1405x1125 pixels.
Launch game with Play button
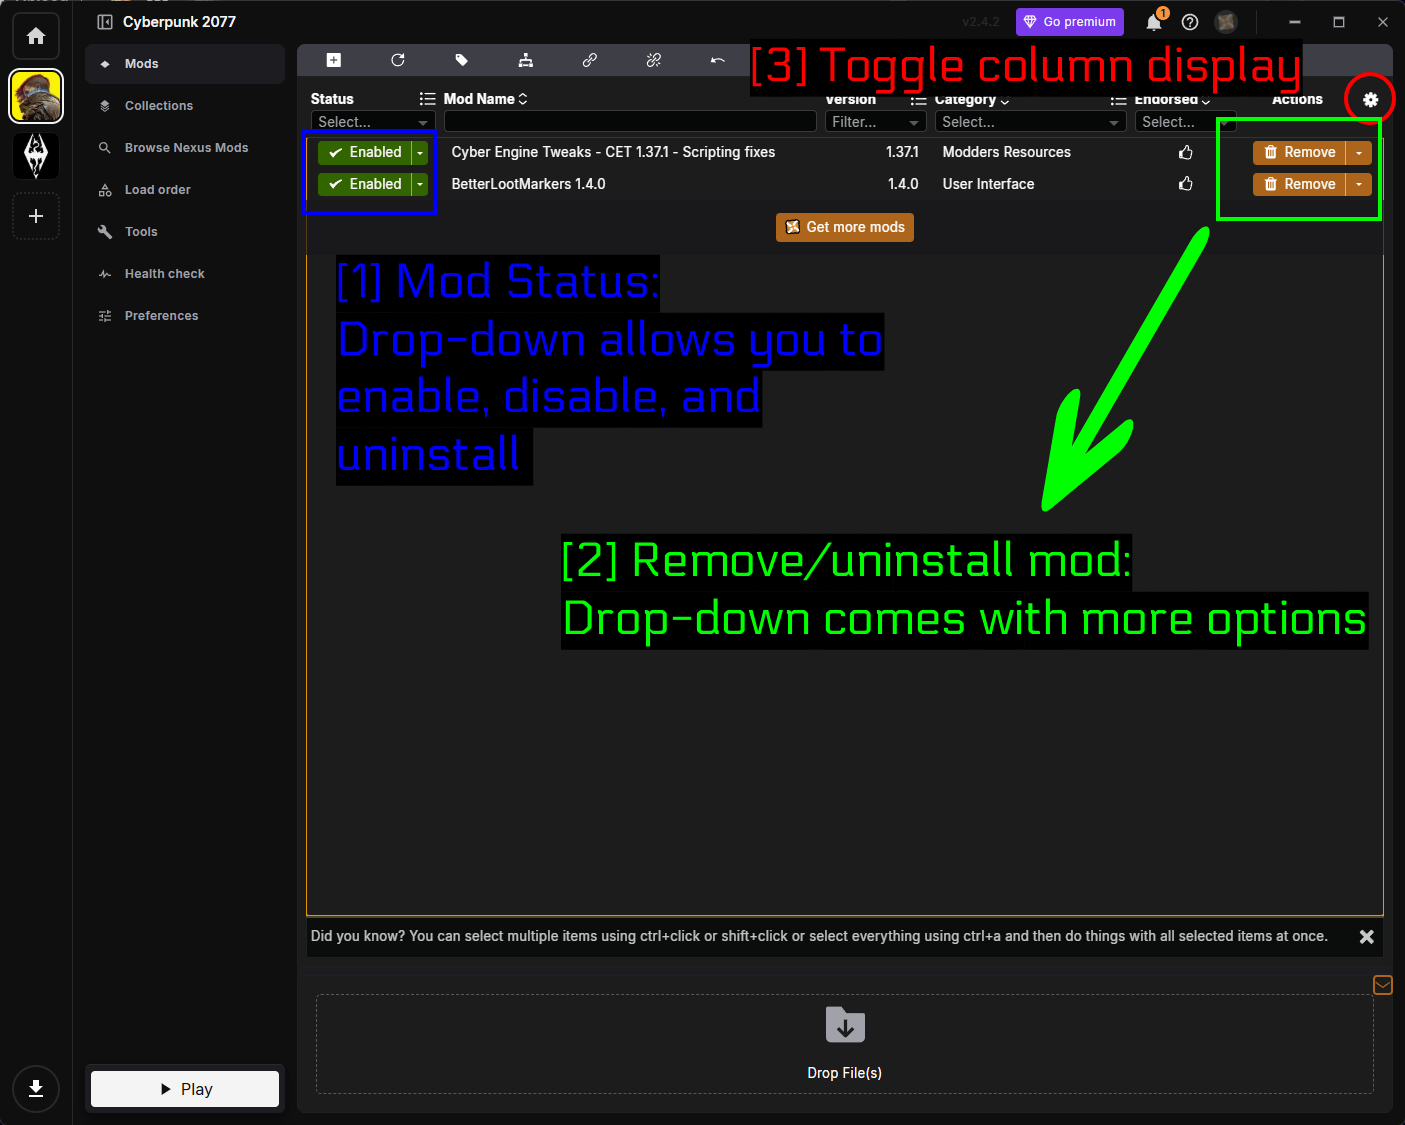(x=185, y=1089)
